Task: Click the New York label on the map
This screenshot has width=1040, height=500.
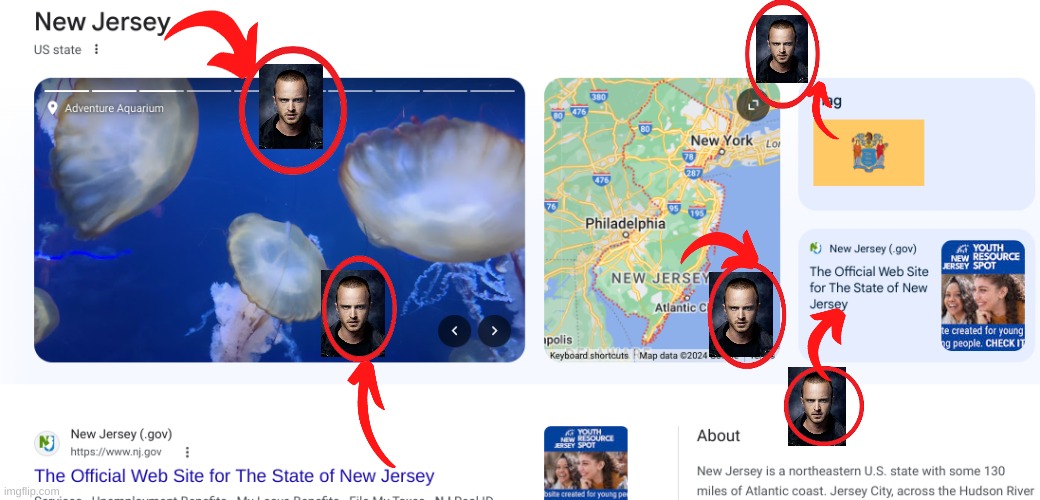Action: [x=722, y=141]
